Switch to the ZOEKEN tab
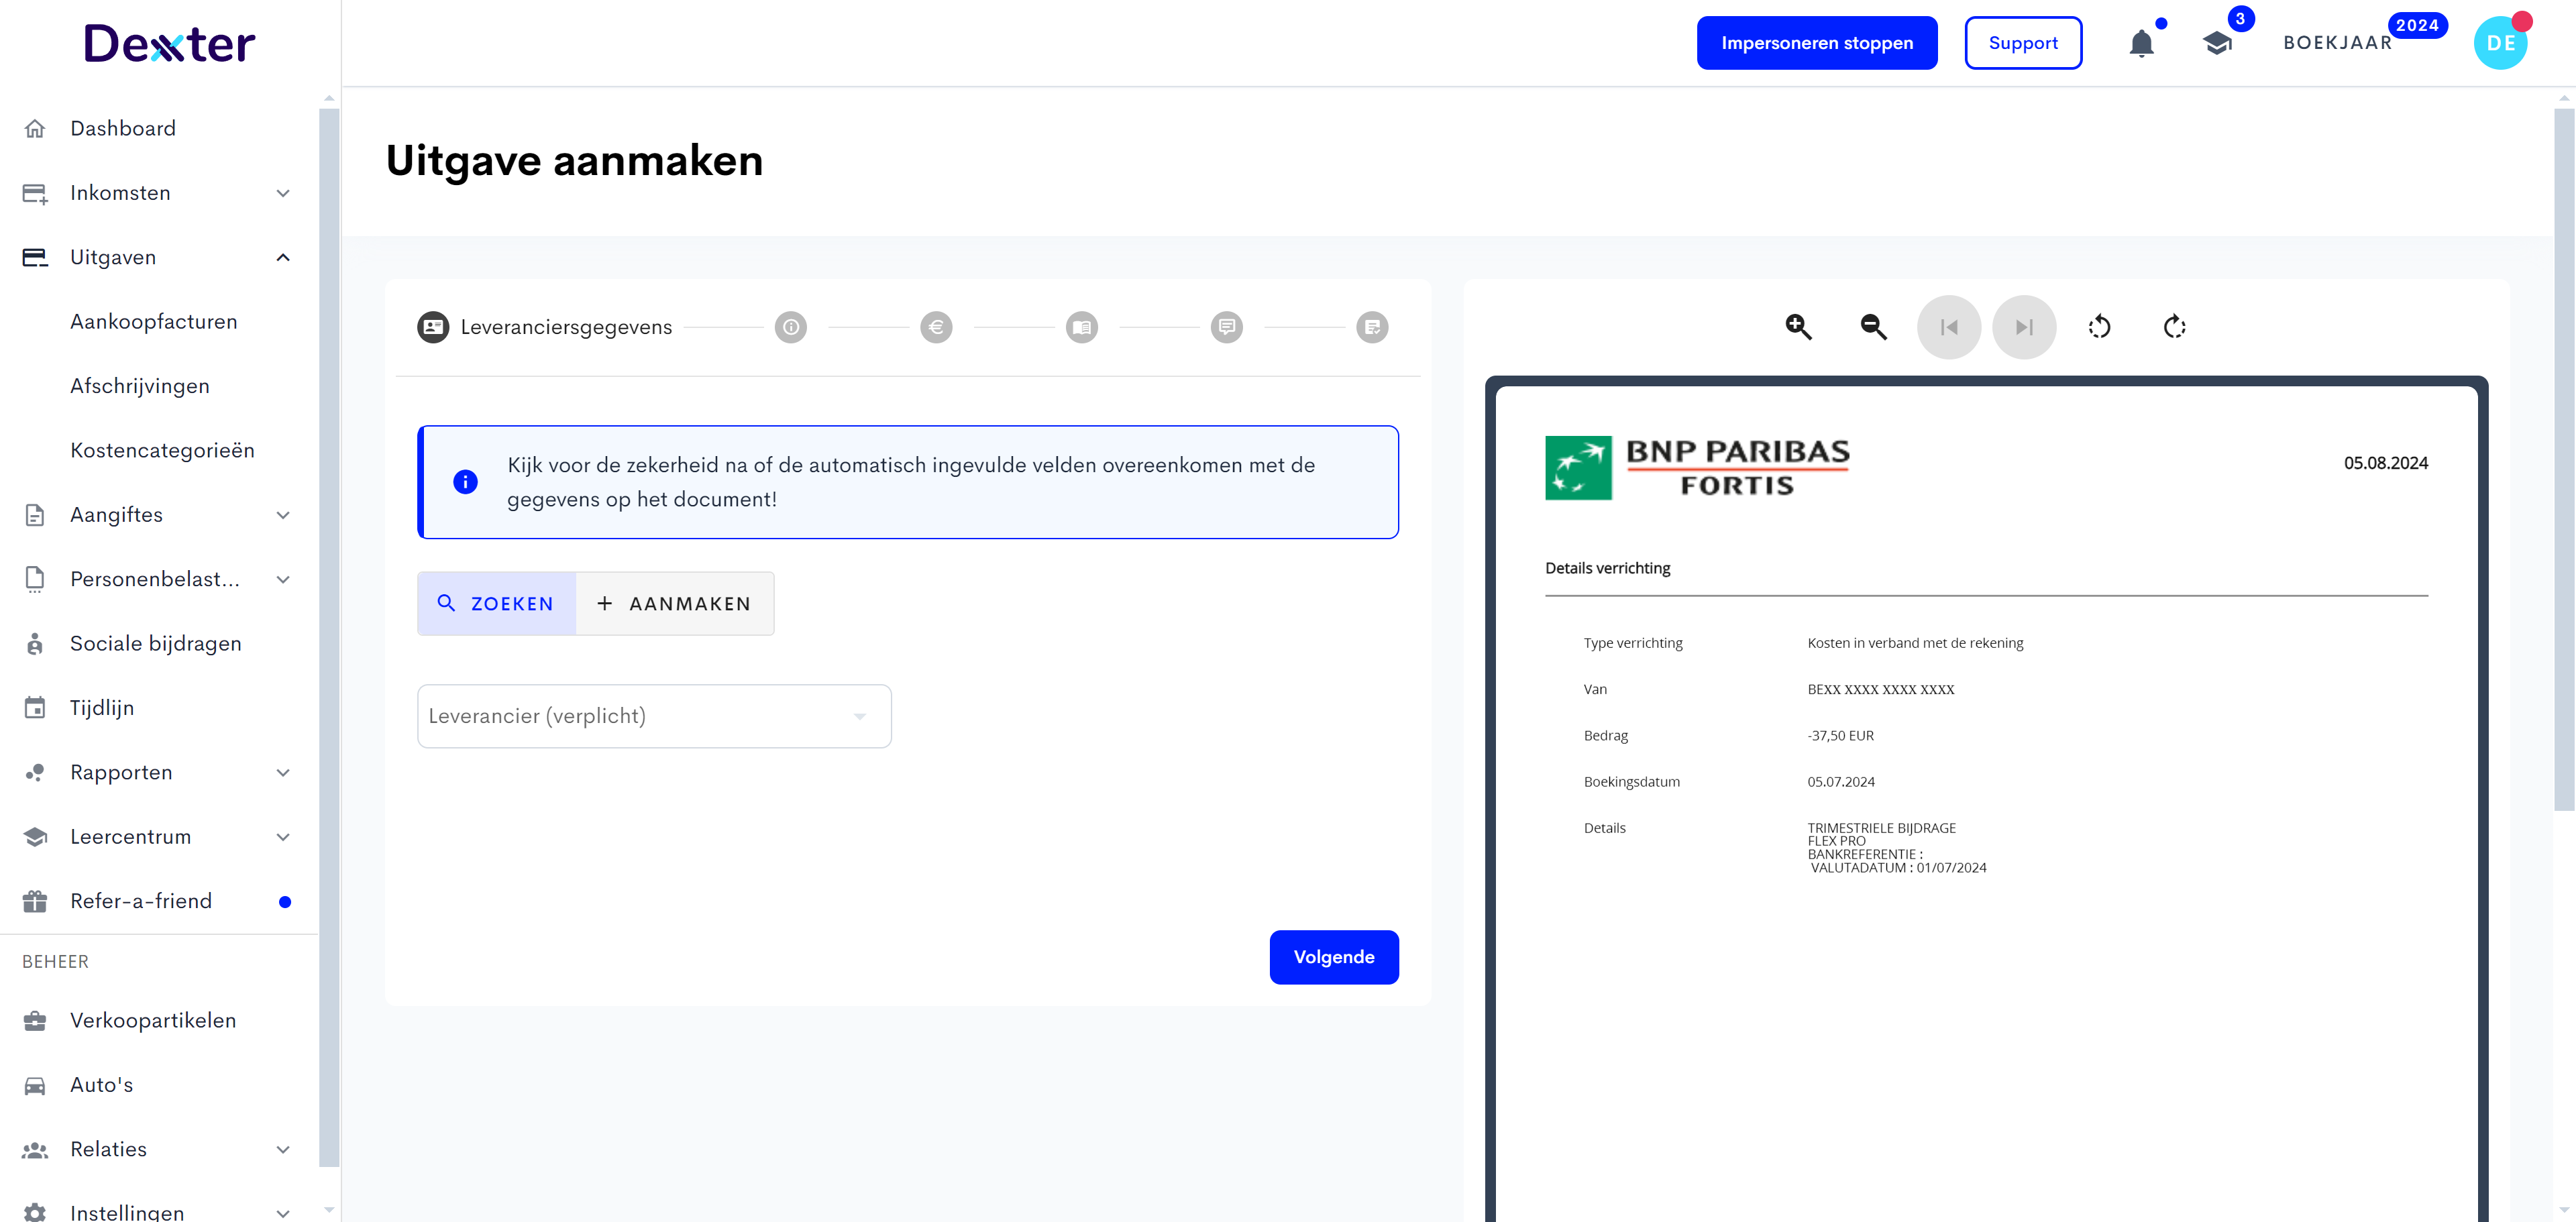2576x1222 pixels. (496, 604)
